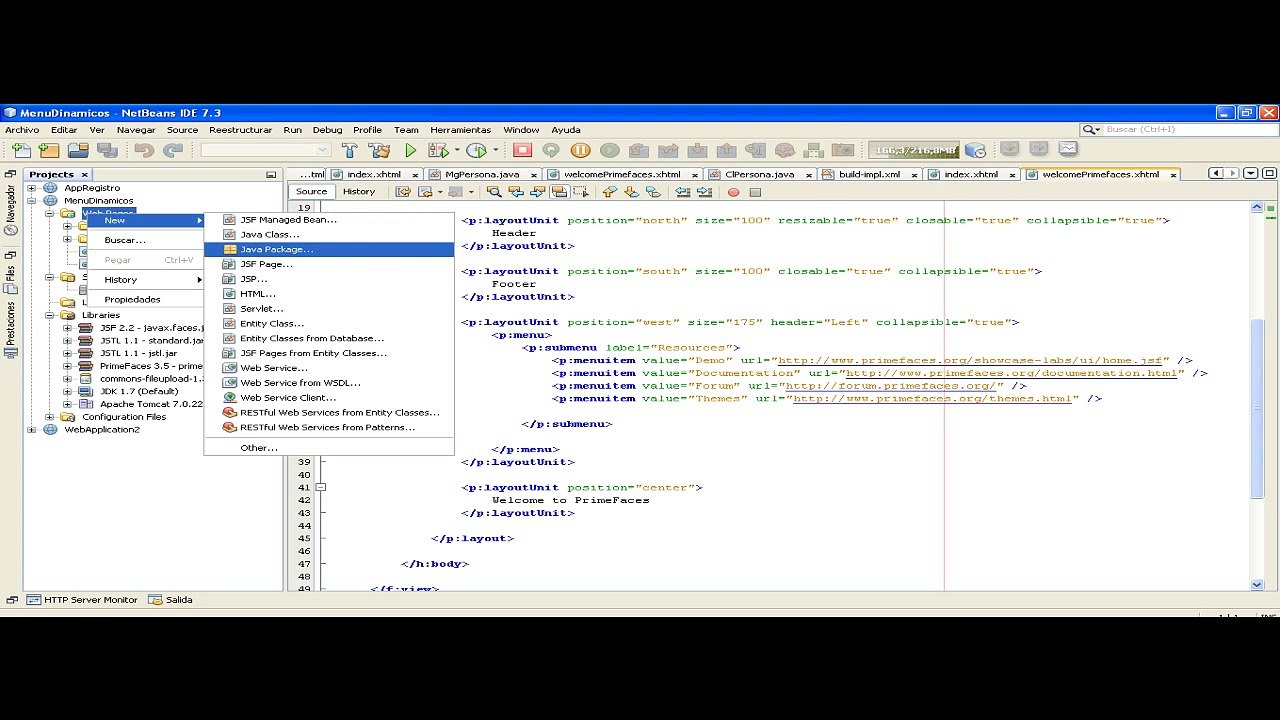The height and width of the screenshot is (720, 1280).
Task: Click the Build Project hammer icon
Action: pyautogui.click(x=349, y=150)
